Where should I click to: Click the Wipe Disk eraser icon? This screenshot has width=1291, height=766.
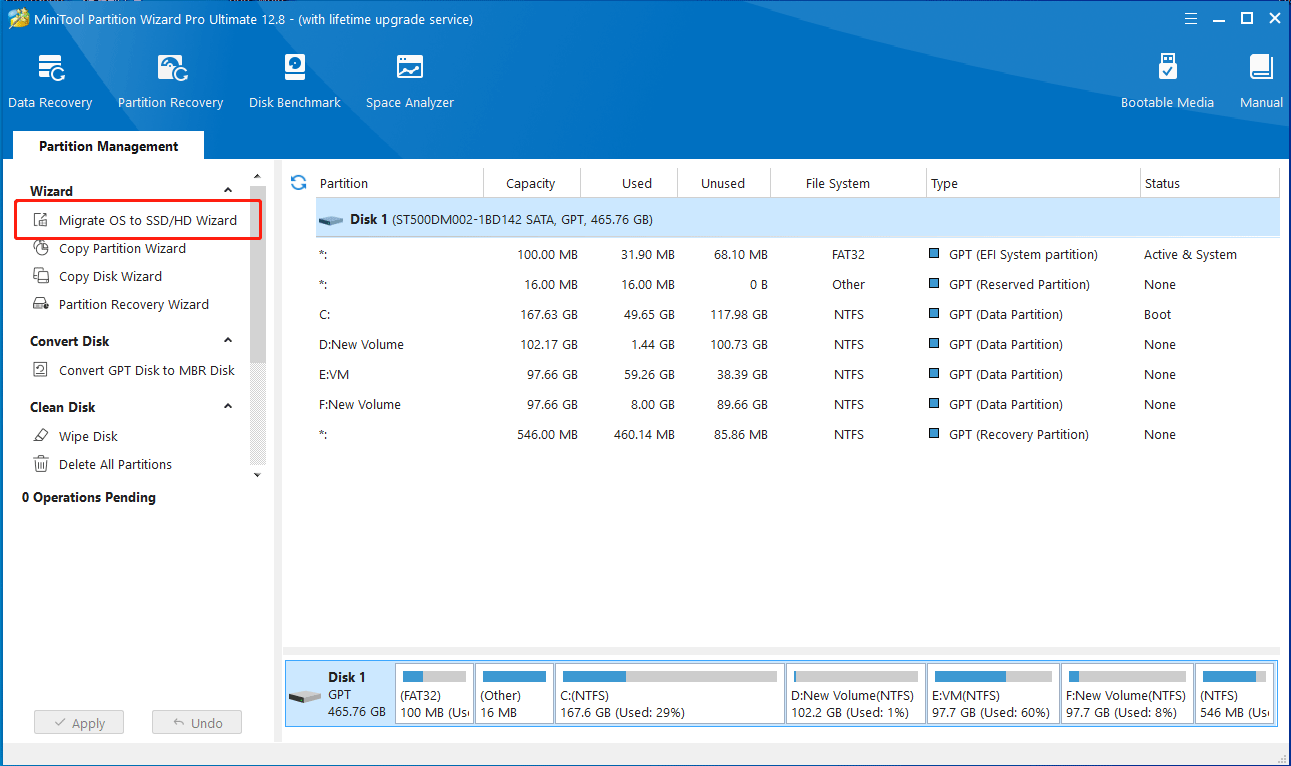pyautogui.click(x=41, y=436)
